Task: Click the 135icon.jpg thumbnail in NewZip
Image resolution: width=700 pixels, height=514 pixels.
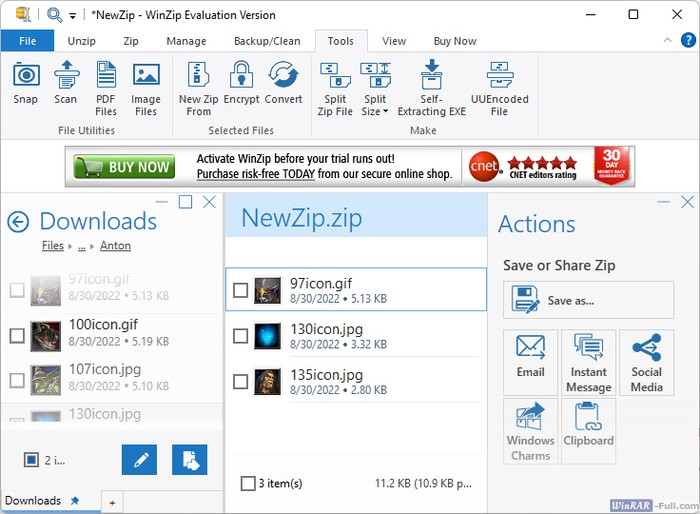Action: [267, 381]
